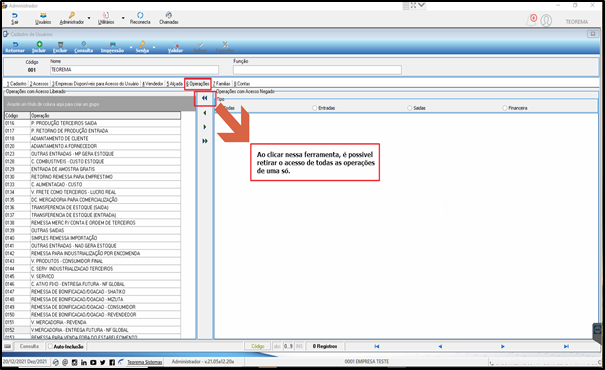
Task: Click the Senha key icon
Action: pos(142,44)
